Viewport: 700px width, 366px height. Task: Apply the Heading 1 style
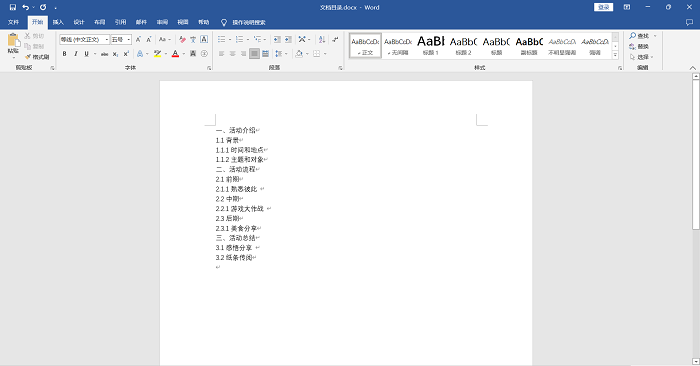(430, 45)
